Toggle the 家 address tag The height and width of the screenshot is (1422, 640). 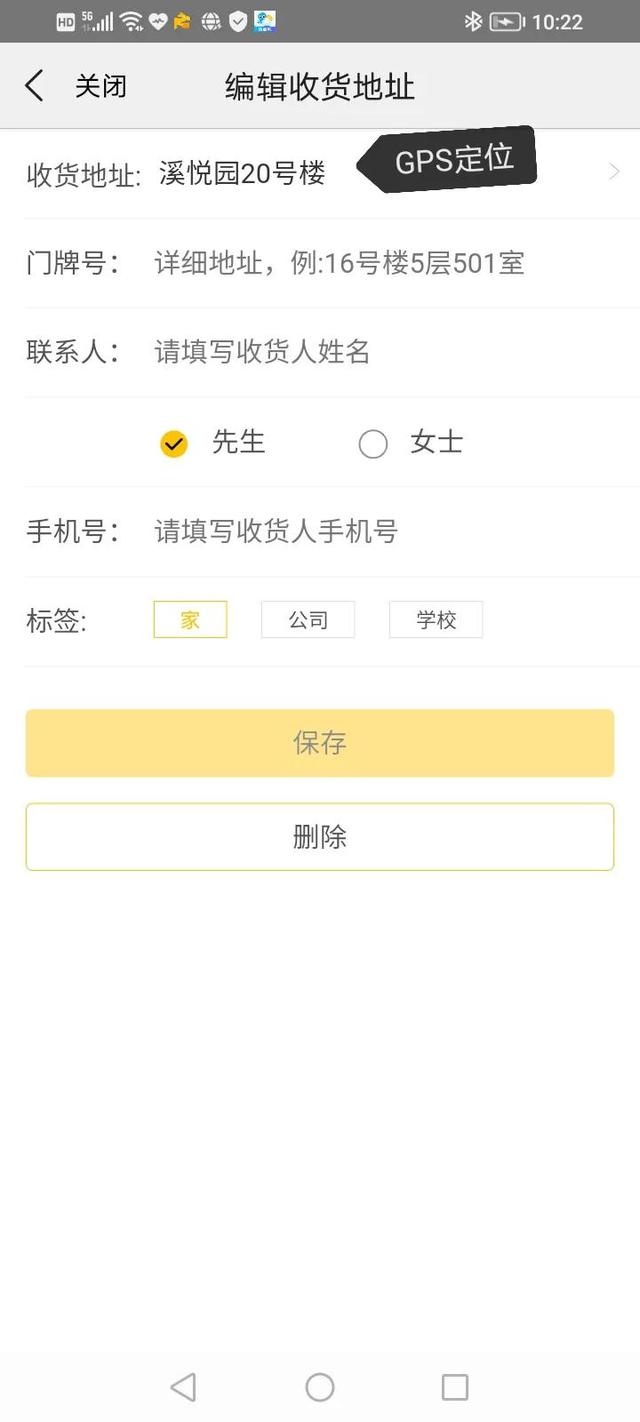(190, 619)
